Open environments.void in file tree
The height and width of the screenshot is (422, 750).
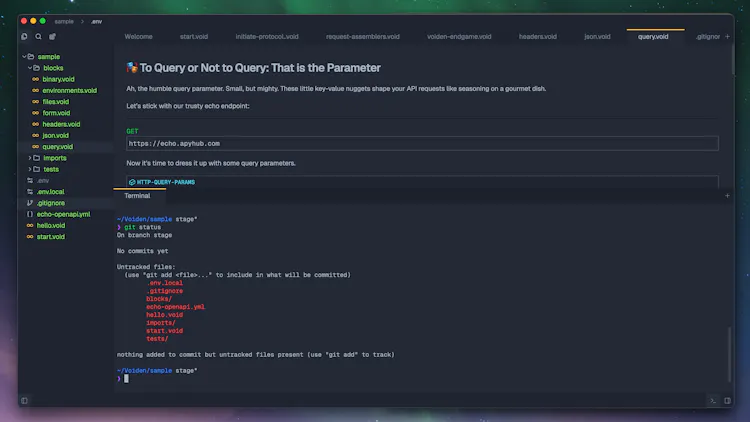(69, 90)
